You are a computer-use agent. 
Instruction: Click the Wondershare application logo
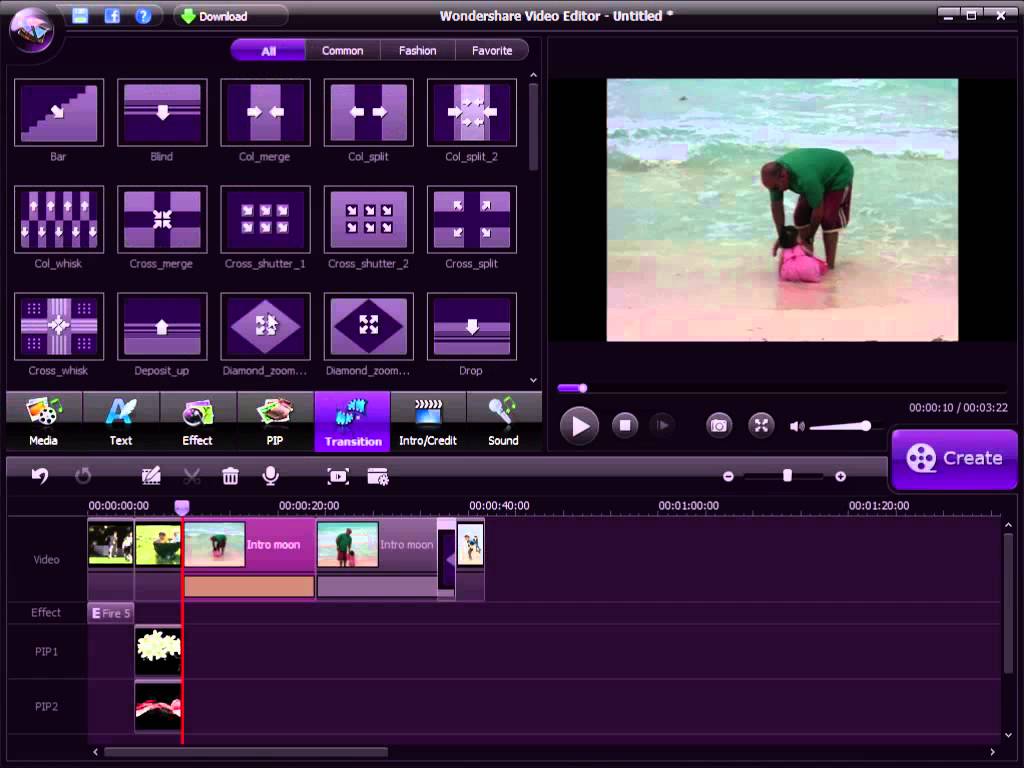click(32, 30)
